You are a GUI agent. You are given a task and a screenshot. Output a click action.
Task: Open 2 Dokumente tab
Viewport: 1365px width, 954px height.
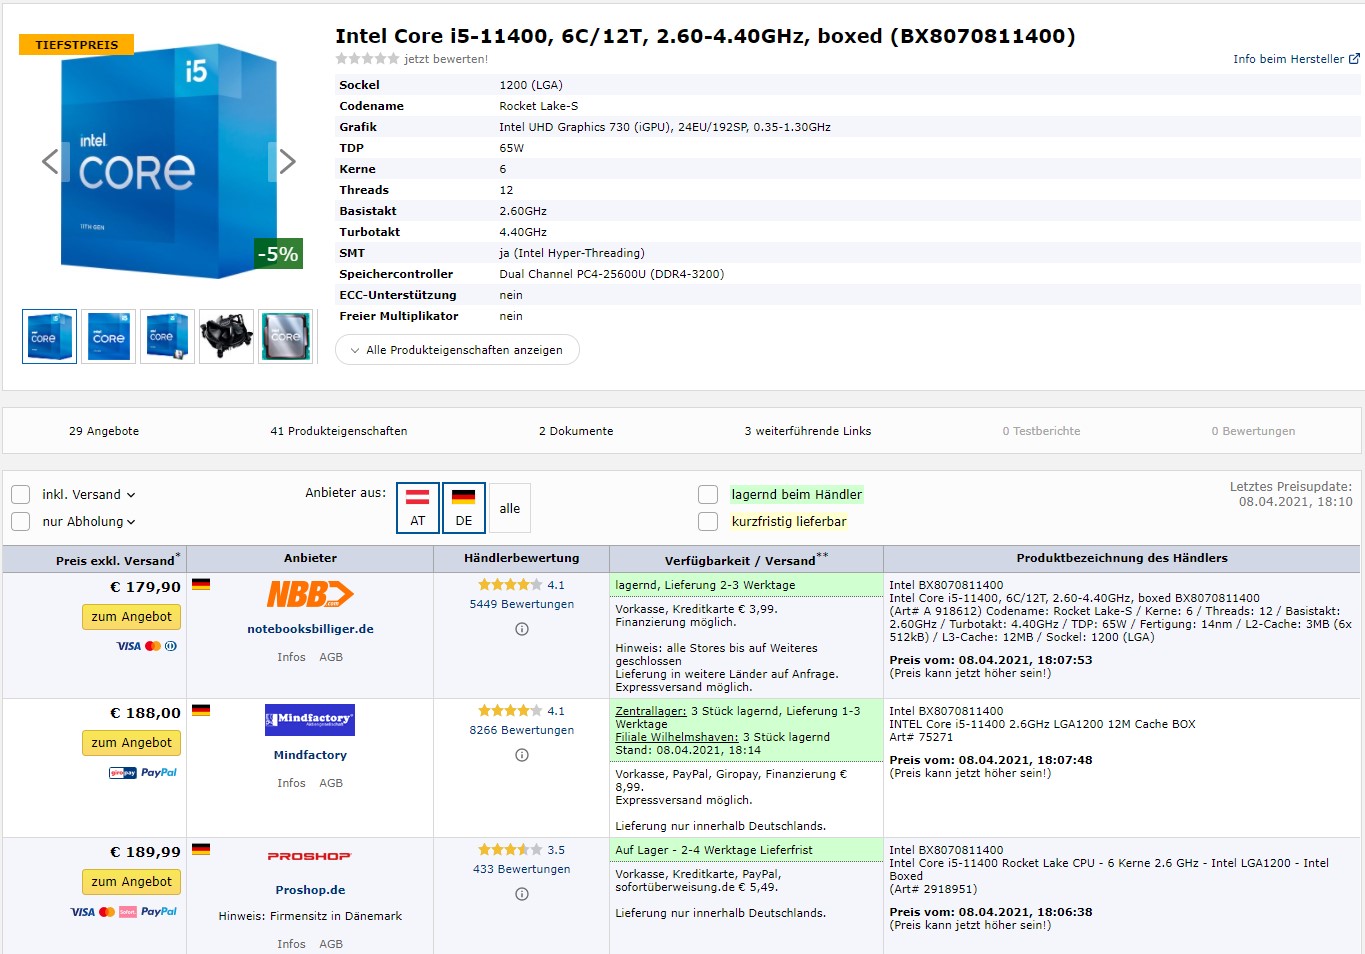click(x=576, y=431)
